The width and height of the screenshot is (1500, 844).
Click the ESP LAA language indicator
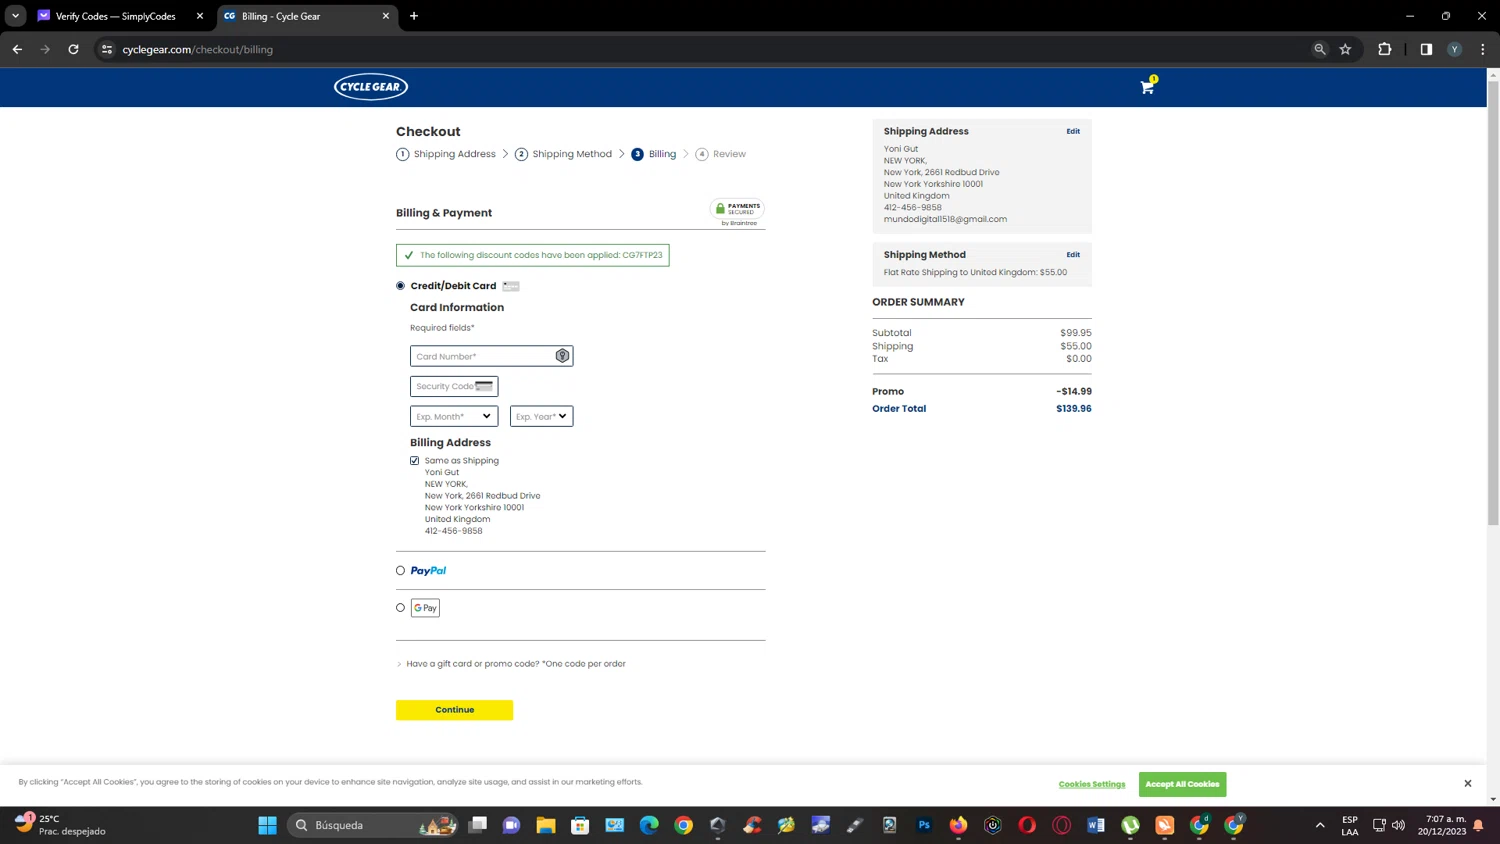tap(1350, 825)
